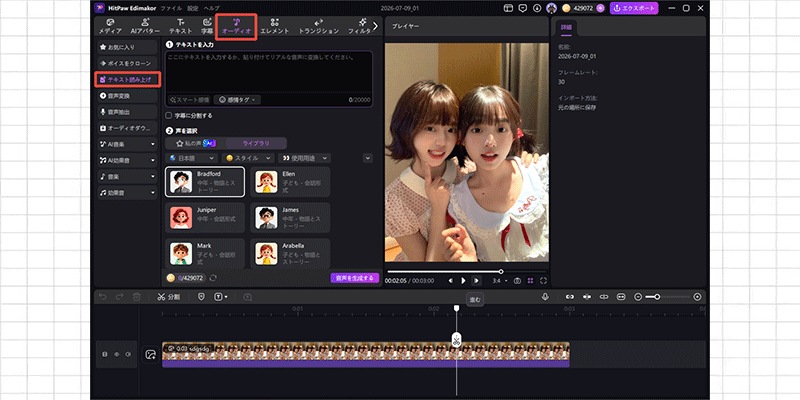Select the Bradford voice card
800x400 pixels.
tap(205, 182)
